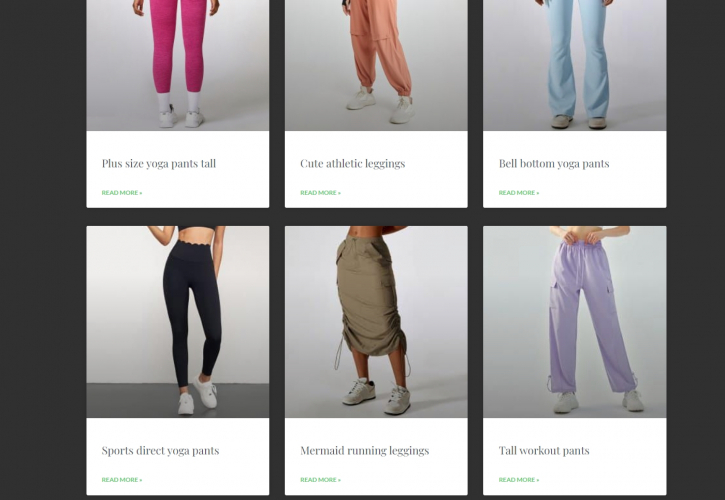The image size is (725, 500).
Task: Open the Sports direct yoga pants title
Action: click(160, 451)
